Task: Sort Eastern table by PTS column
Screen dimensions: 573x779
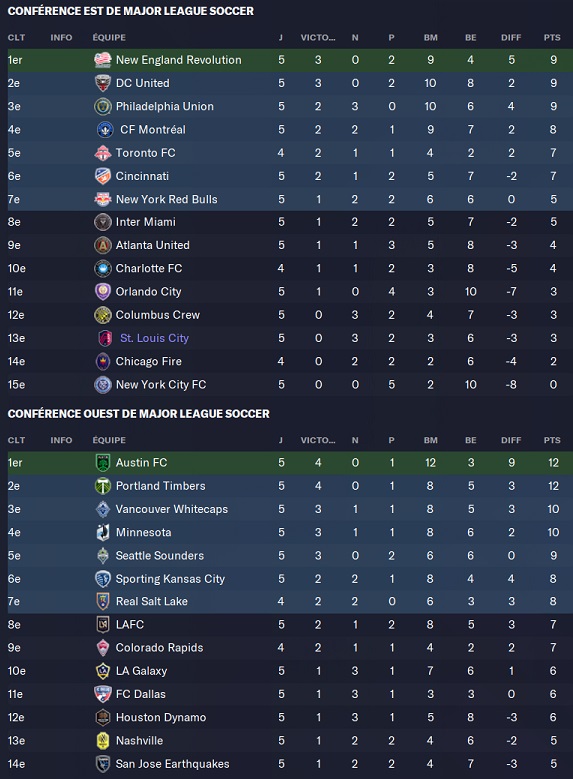Action: (552, 38)
